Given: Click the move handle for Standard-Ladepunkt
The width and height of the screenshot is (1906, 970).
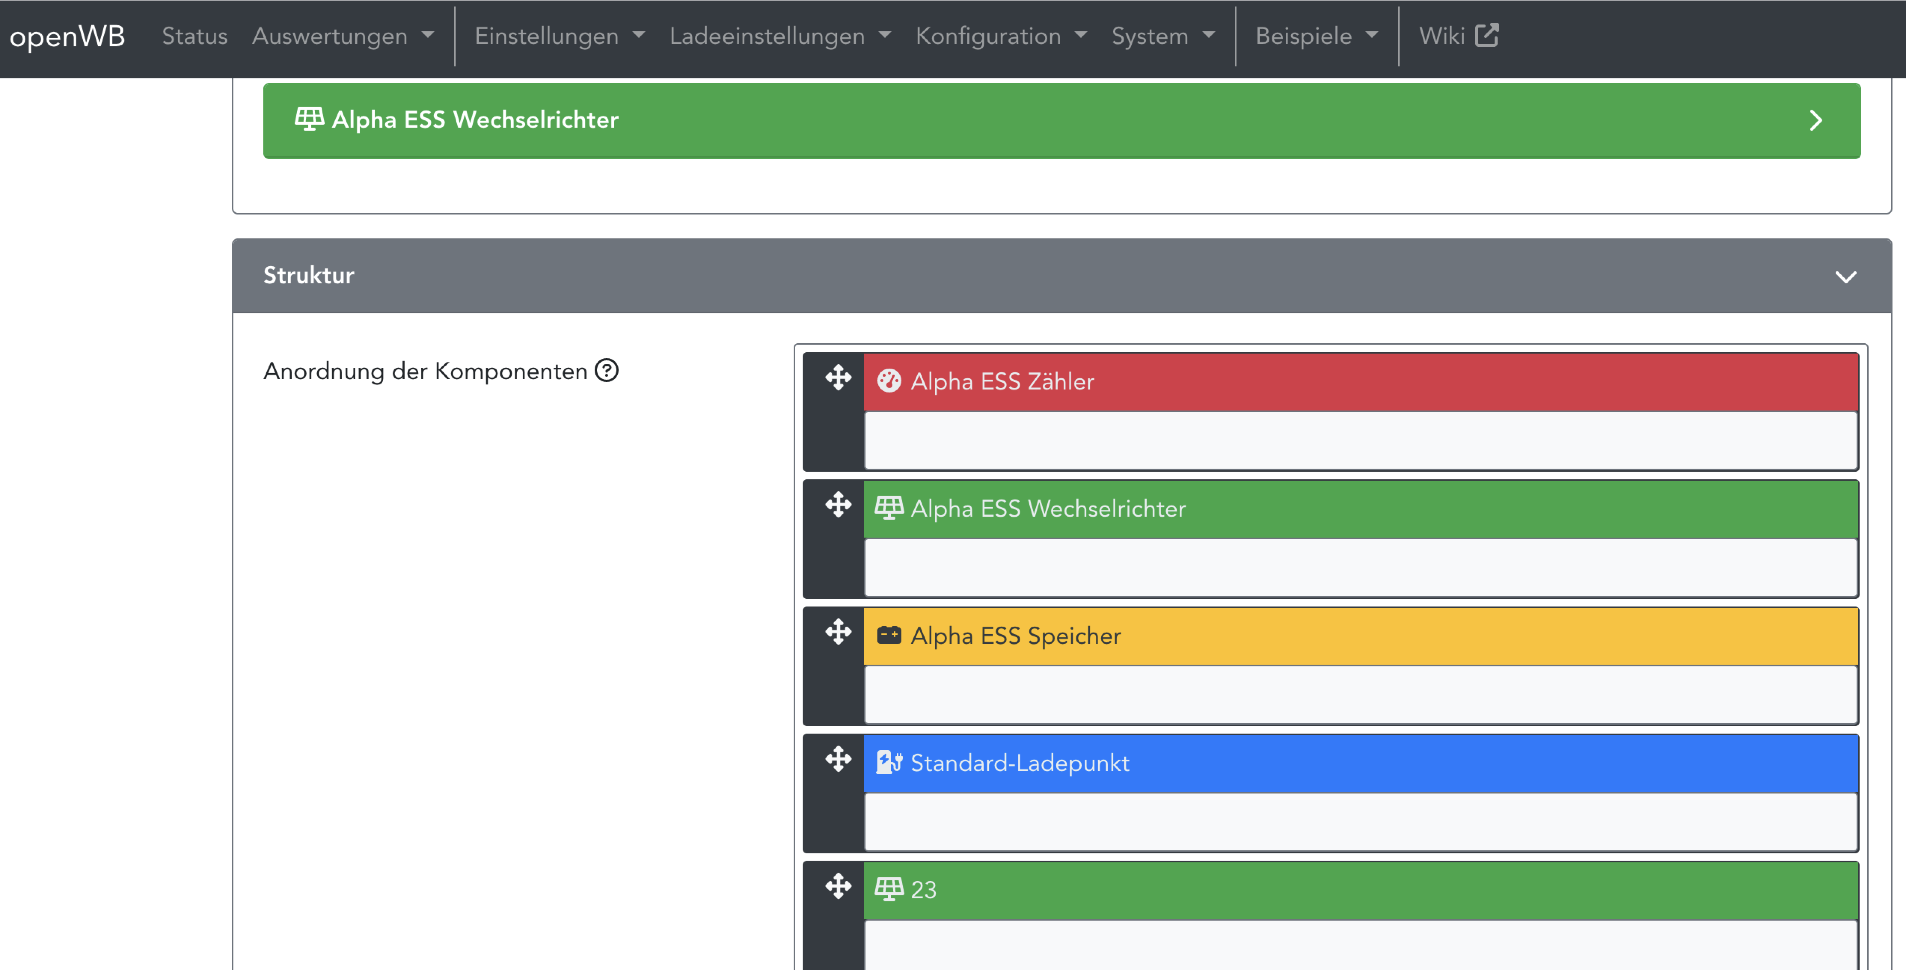Looking at the screenshot, I should (x=838, y=759).
